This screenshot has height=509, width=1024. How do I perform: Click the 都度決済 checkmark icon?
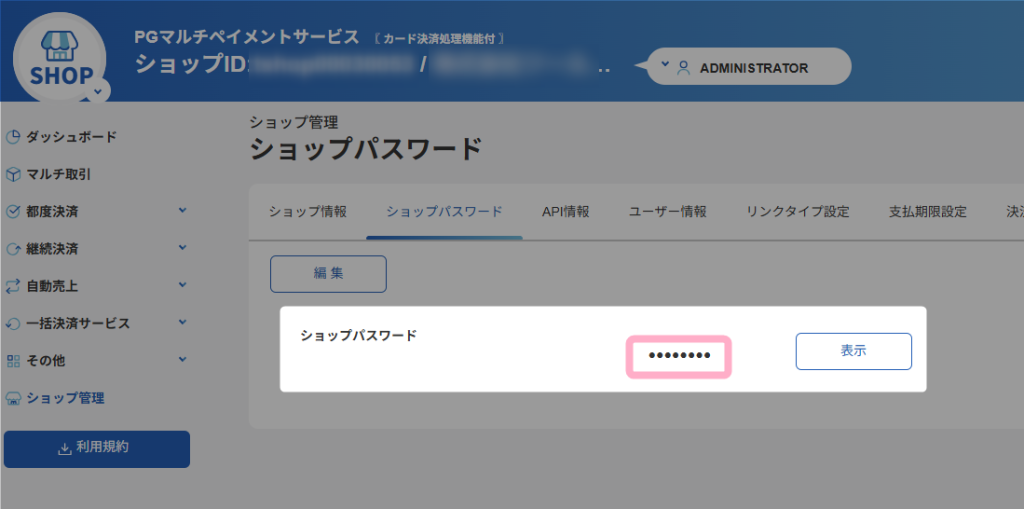coord(13,211)
